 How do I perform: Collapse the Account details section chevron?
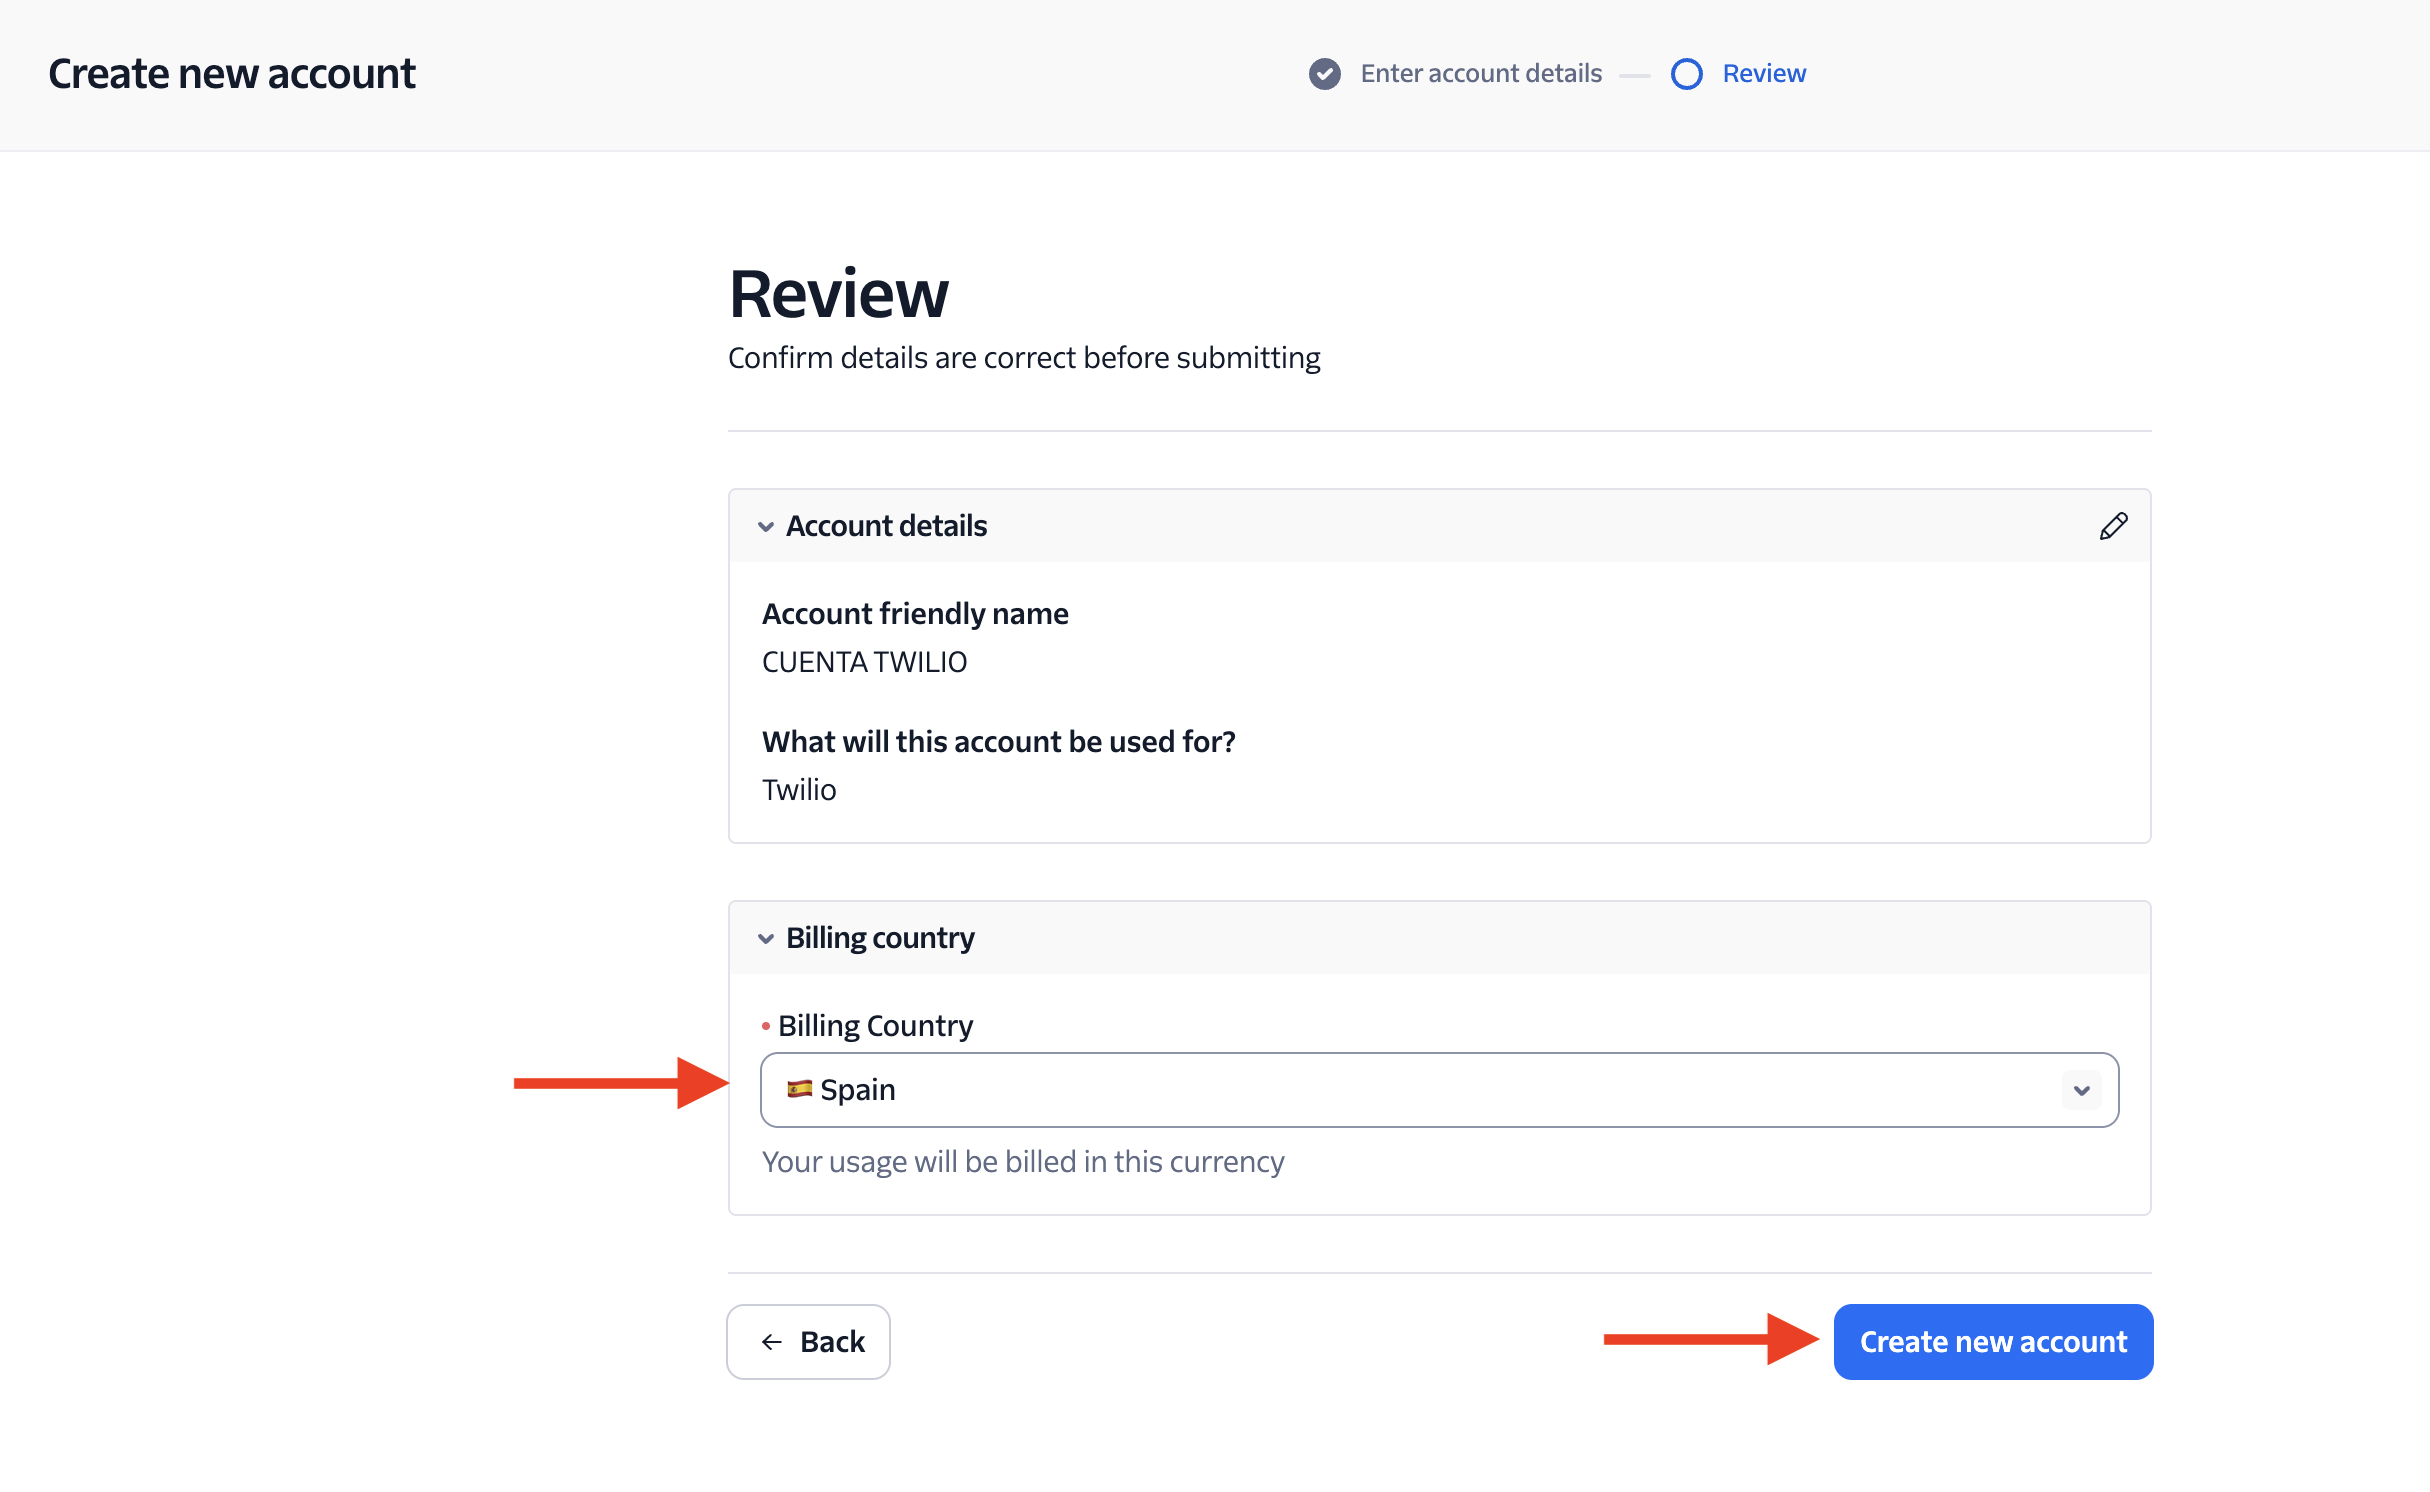click(x=766, y=527)
